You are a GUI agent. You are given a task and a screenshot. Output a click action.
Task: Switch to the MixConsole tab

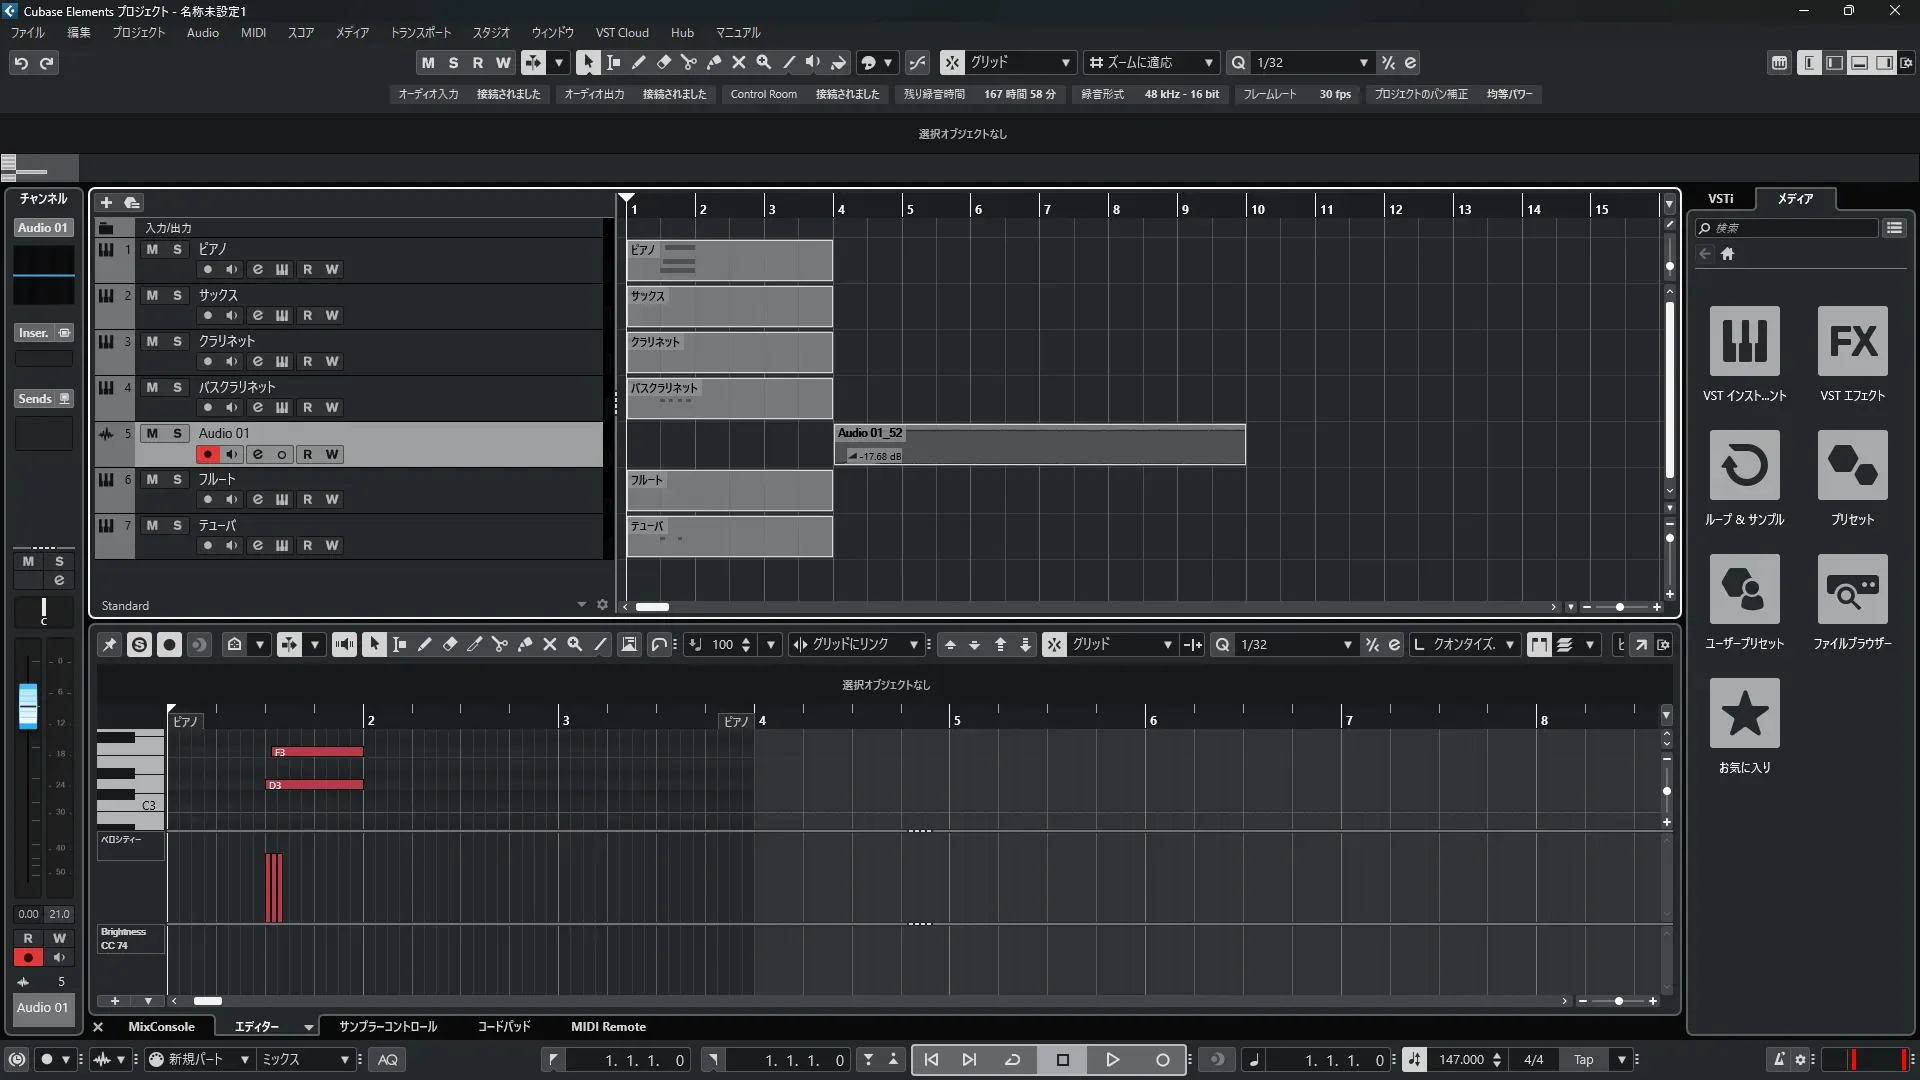click(x=161, y=1026)
